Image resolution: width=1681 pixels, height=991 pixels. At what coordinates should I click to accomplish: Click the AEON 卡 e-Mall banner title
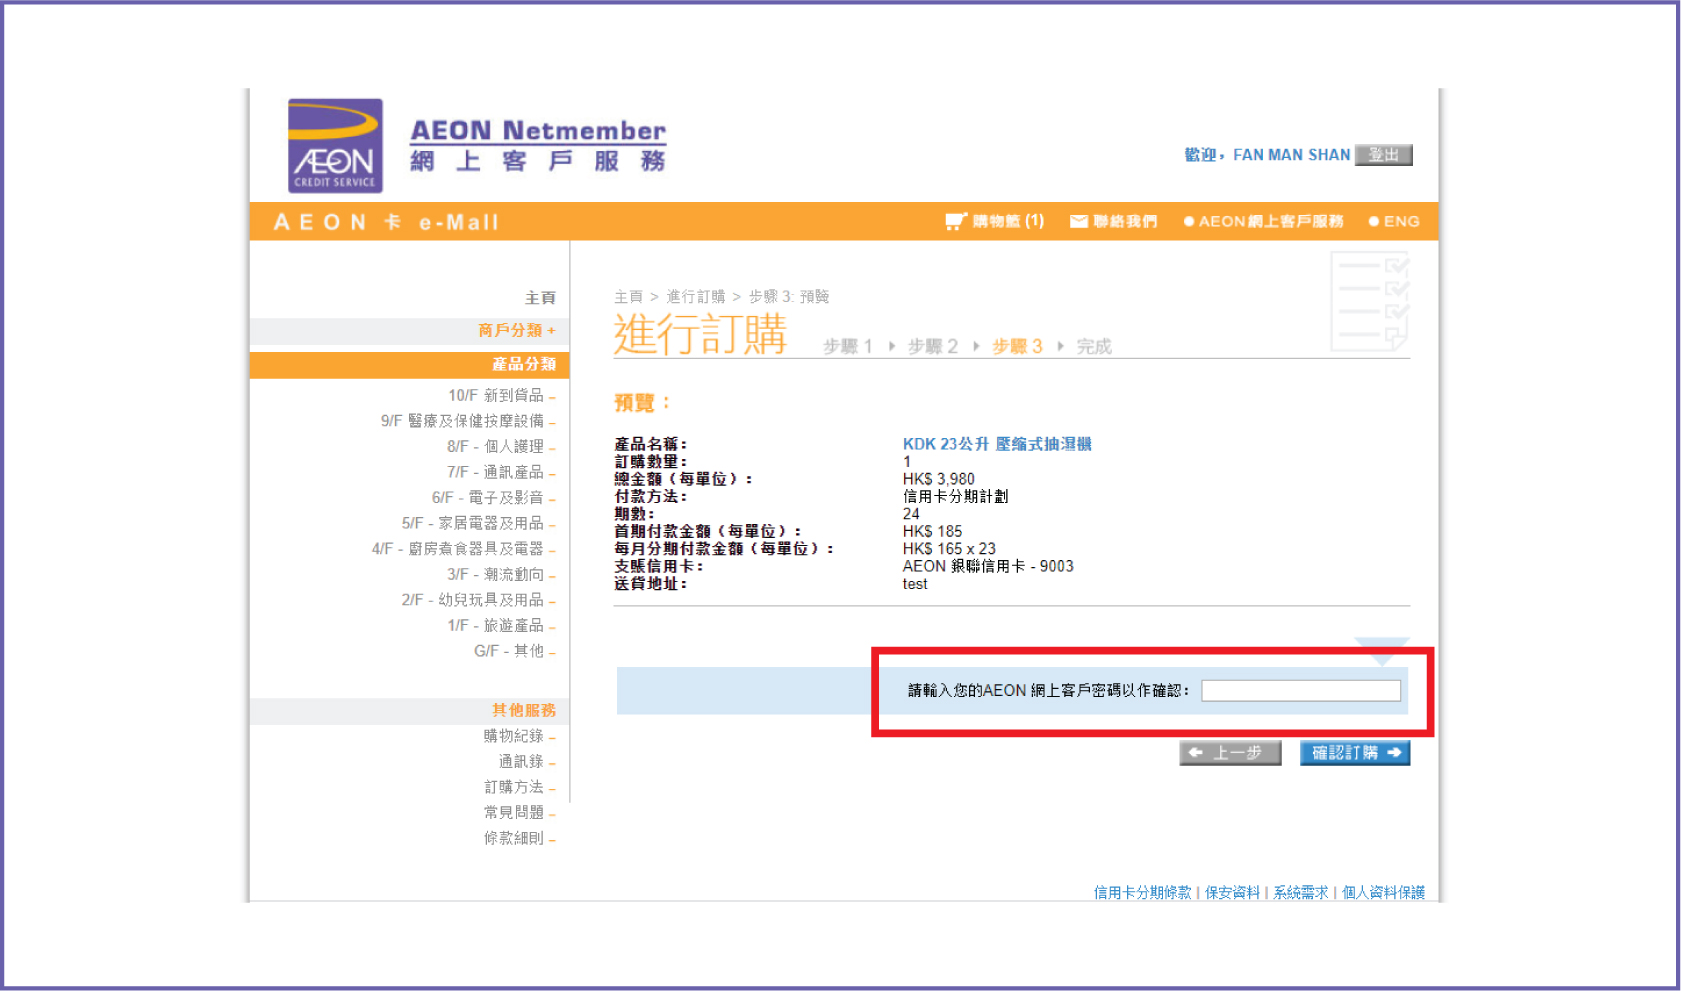click(386, 222)
